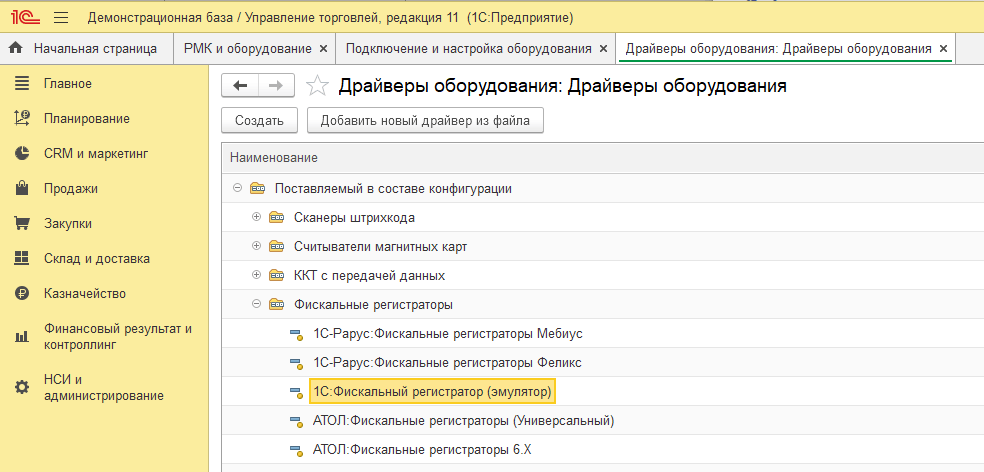
Task: Expand ККТ с передачей данных group
Action: click(256, 275)
